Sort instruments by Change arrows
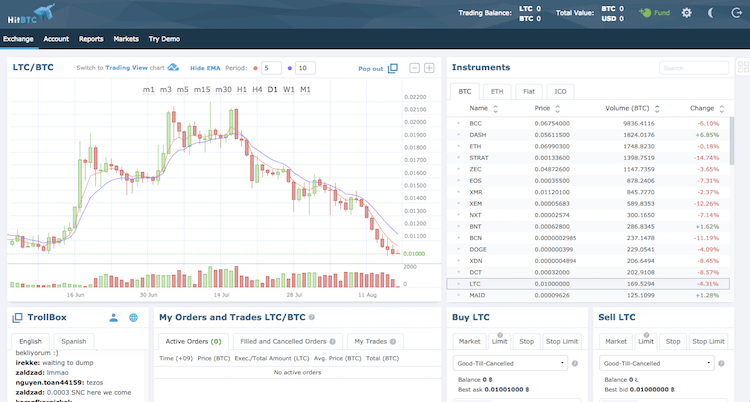 click(722, 109)
